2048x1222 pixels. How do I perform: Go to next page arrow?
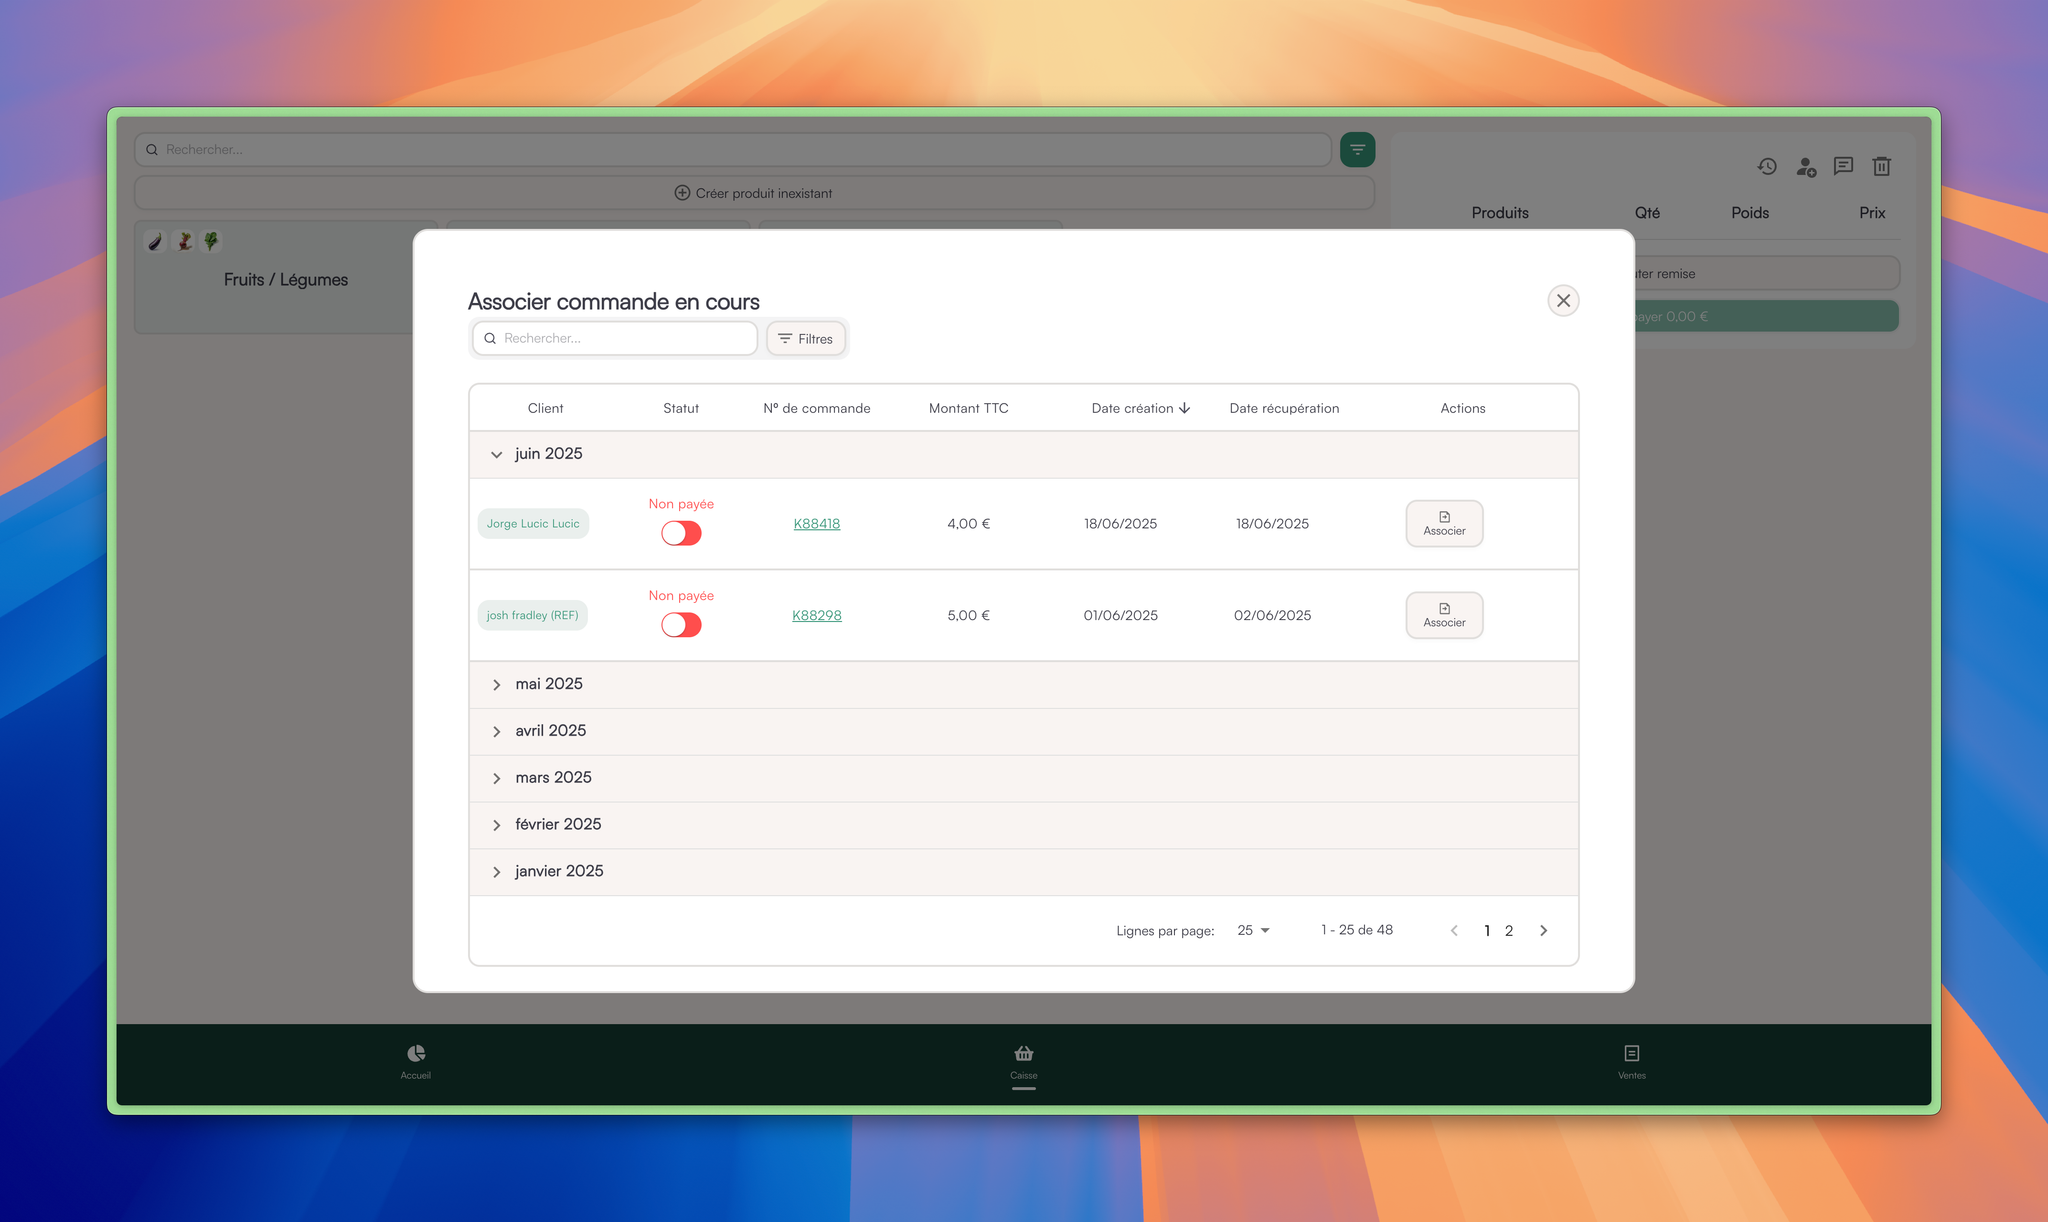tap(1543, 931)
